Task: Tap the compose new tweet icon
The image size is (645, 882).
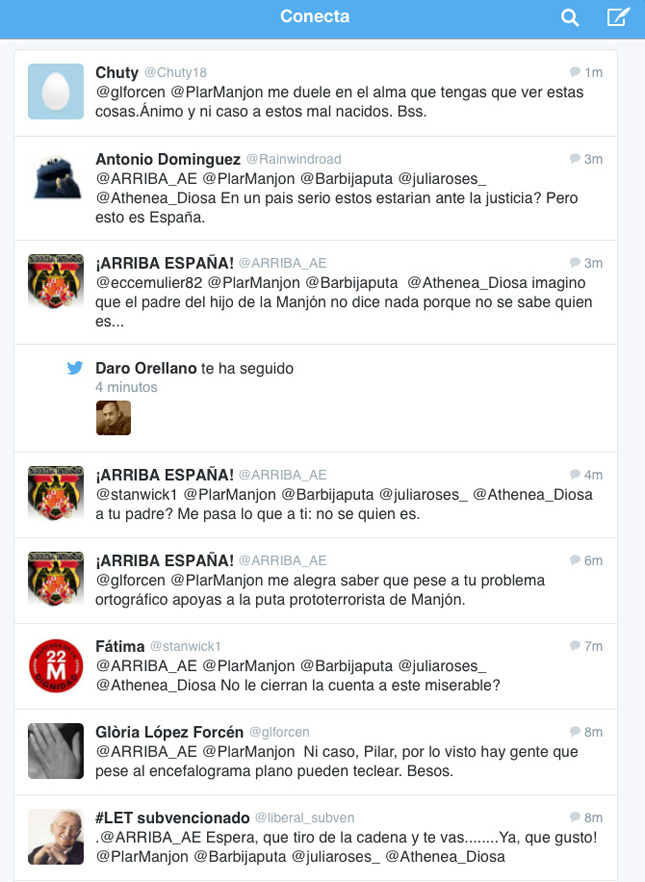Action: [x=618, y=16]
